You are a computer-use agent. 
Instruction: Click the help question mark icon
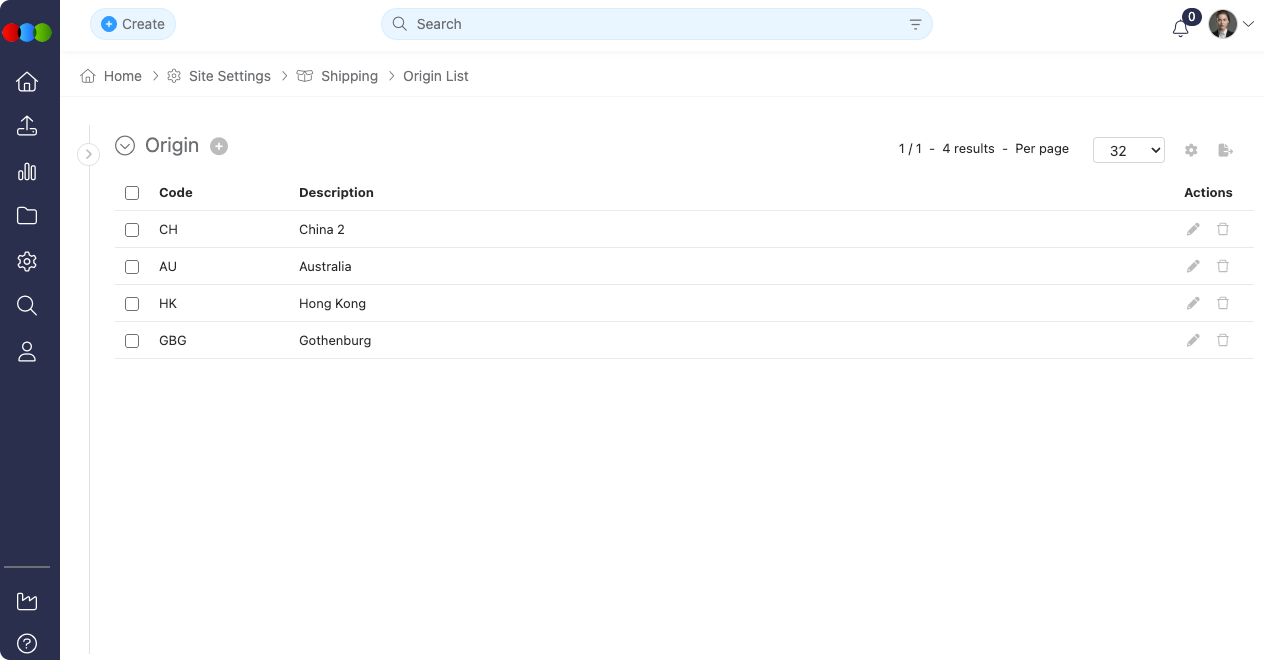click(27, 643)
